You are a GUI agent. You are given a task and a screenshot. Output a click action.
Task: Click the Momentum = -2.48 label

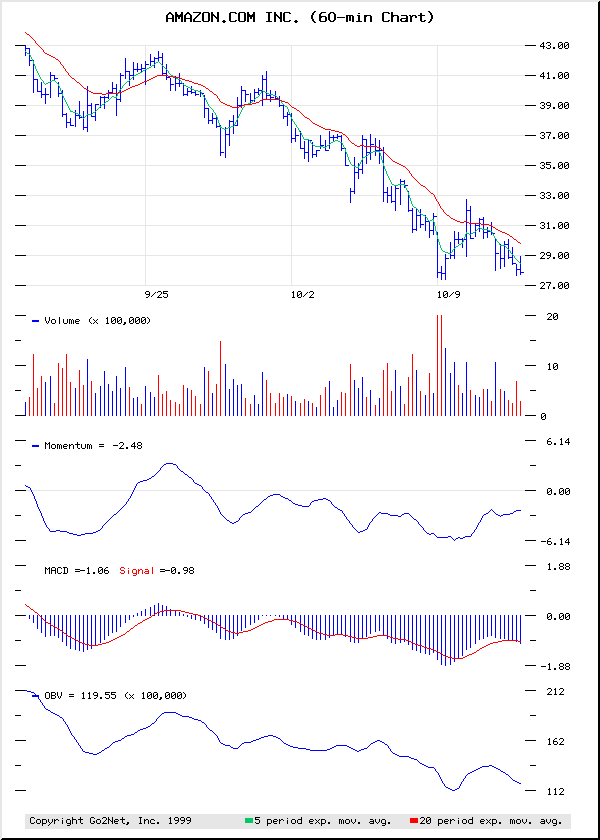93,445
